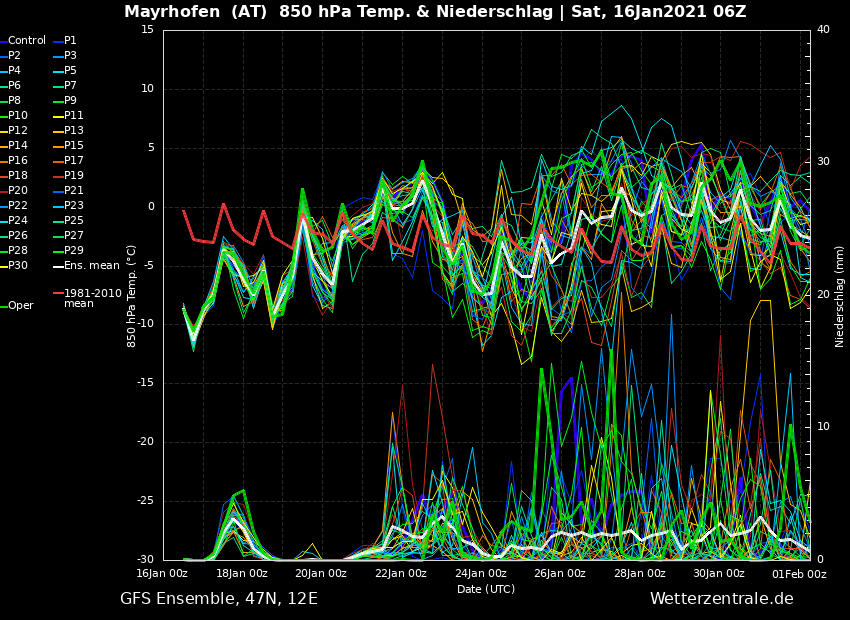Click the Date (UTC) axis title
The image size is (850, 620).
point(485,589)
